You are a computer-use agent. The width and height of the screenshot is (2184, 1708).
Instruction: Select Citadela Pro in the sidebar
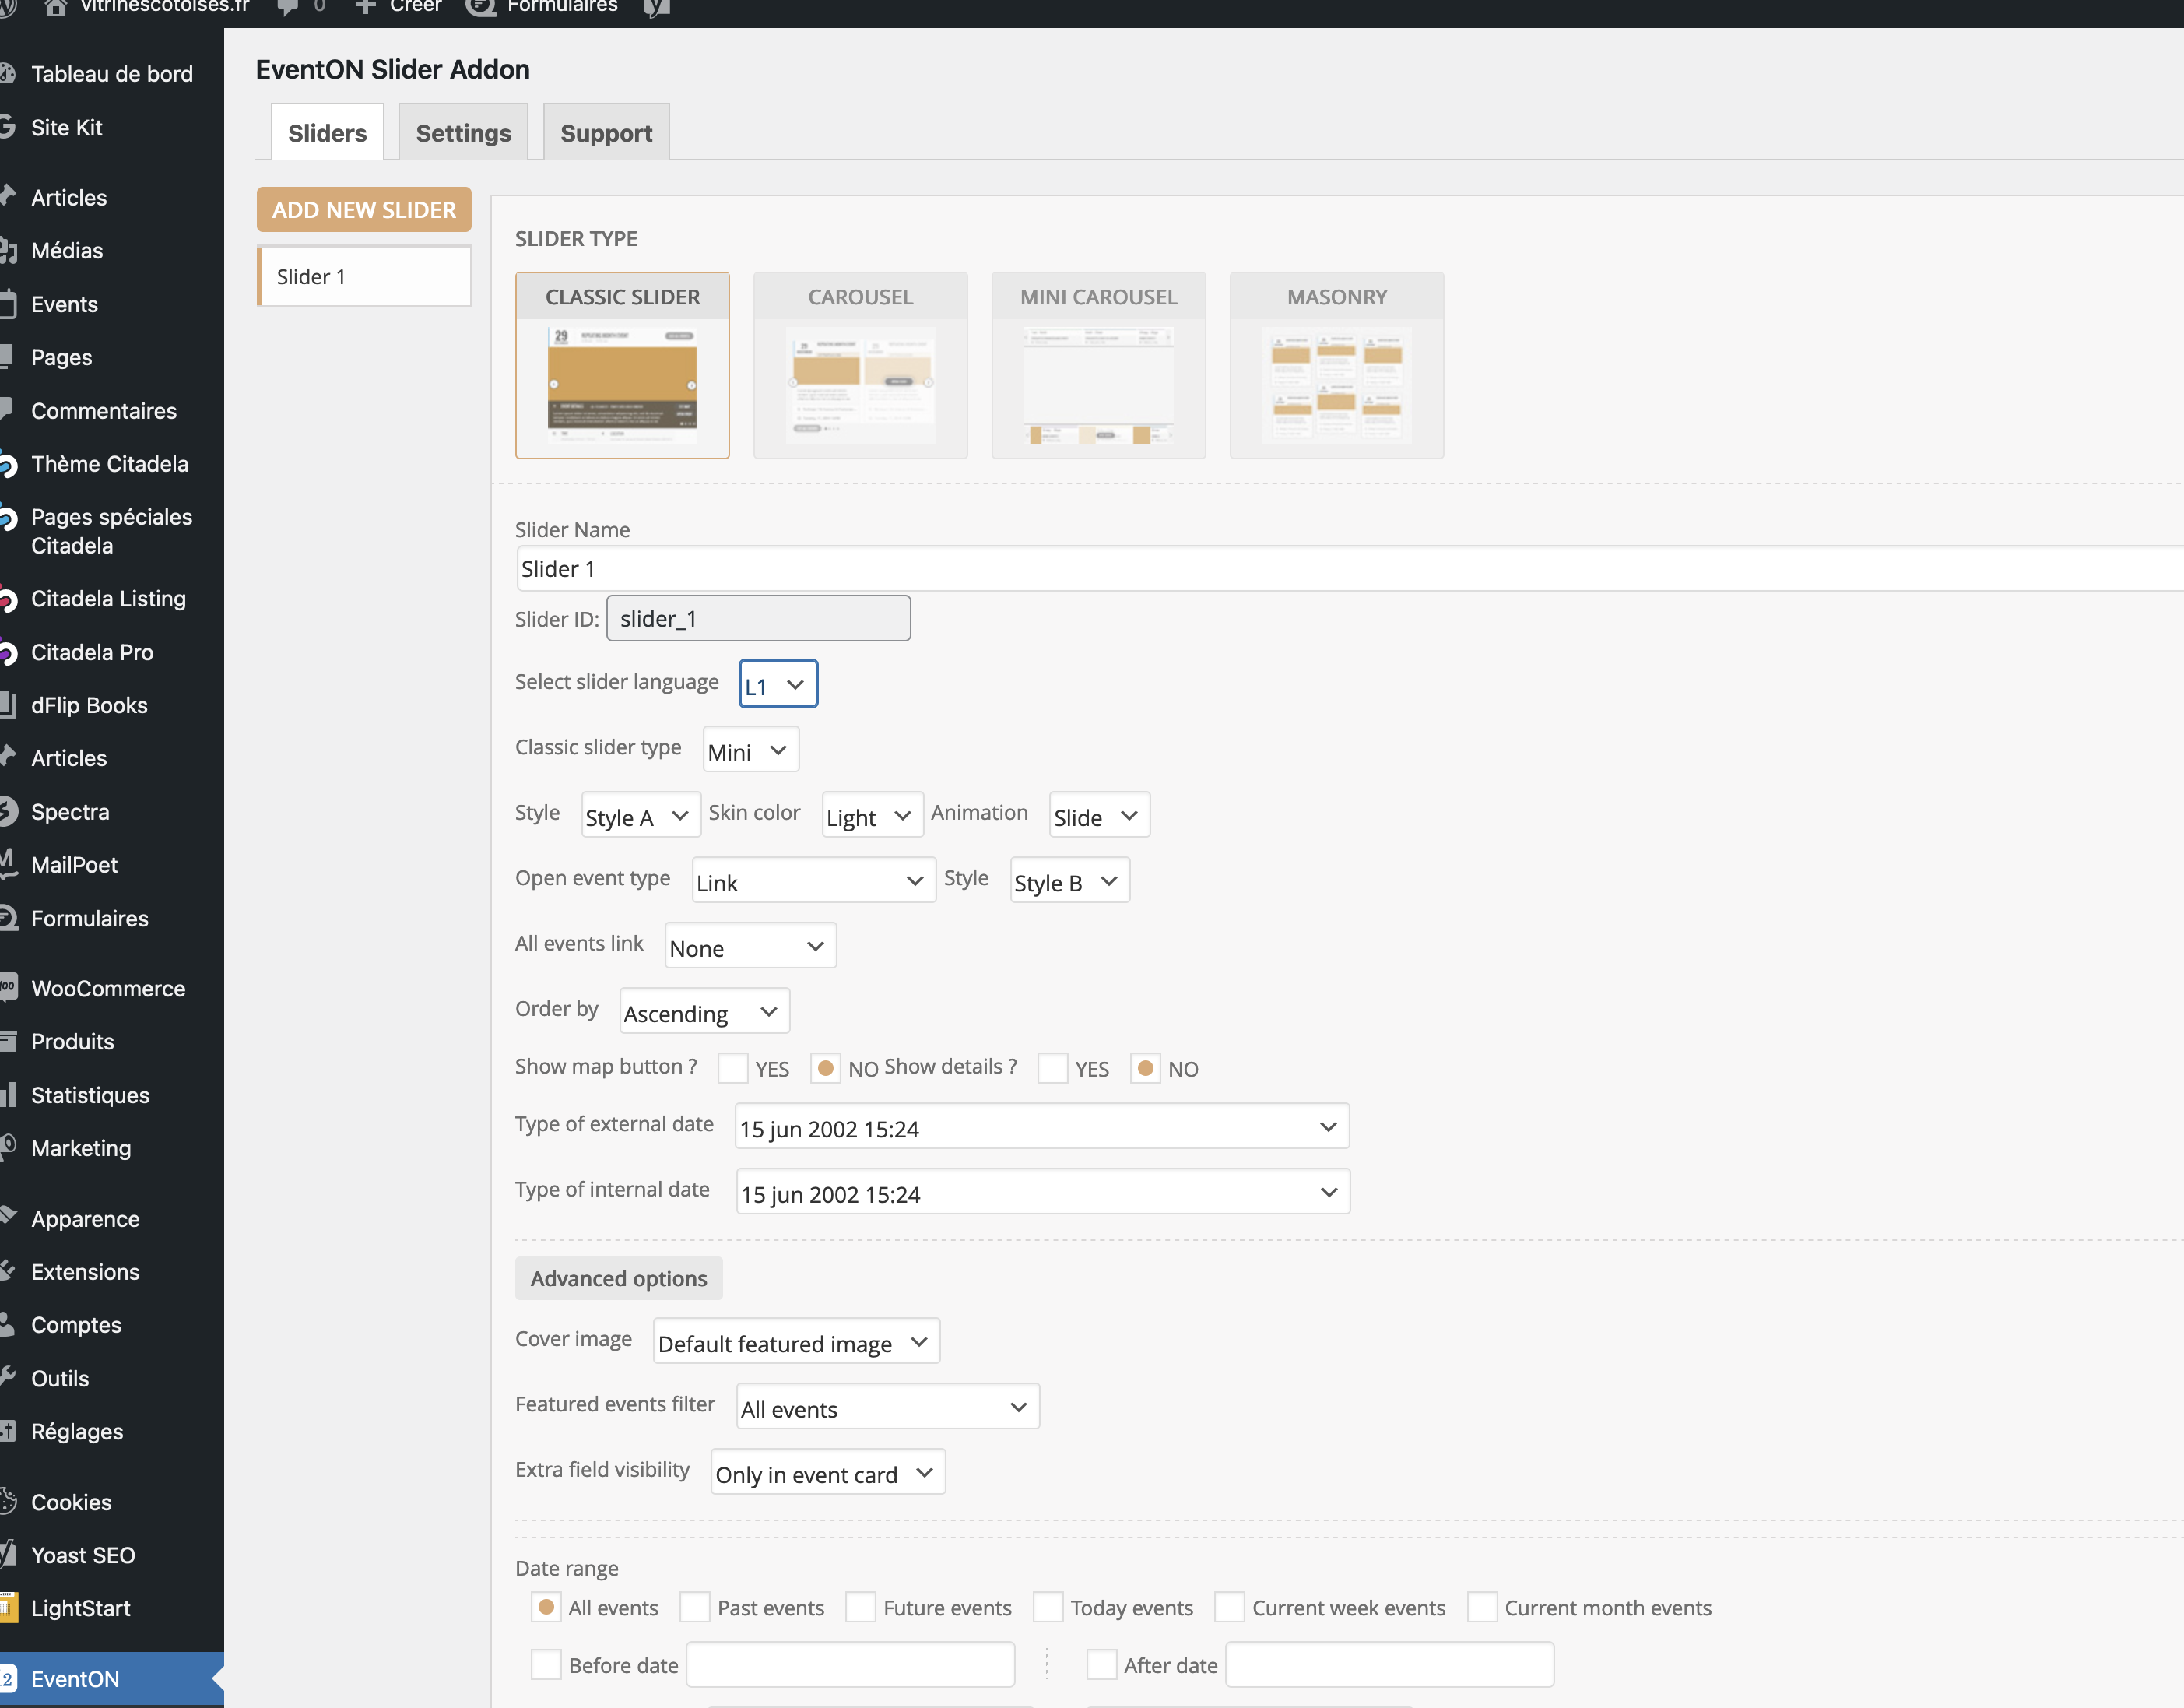pos(91,651)
